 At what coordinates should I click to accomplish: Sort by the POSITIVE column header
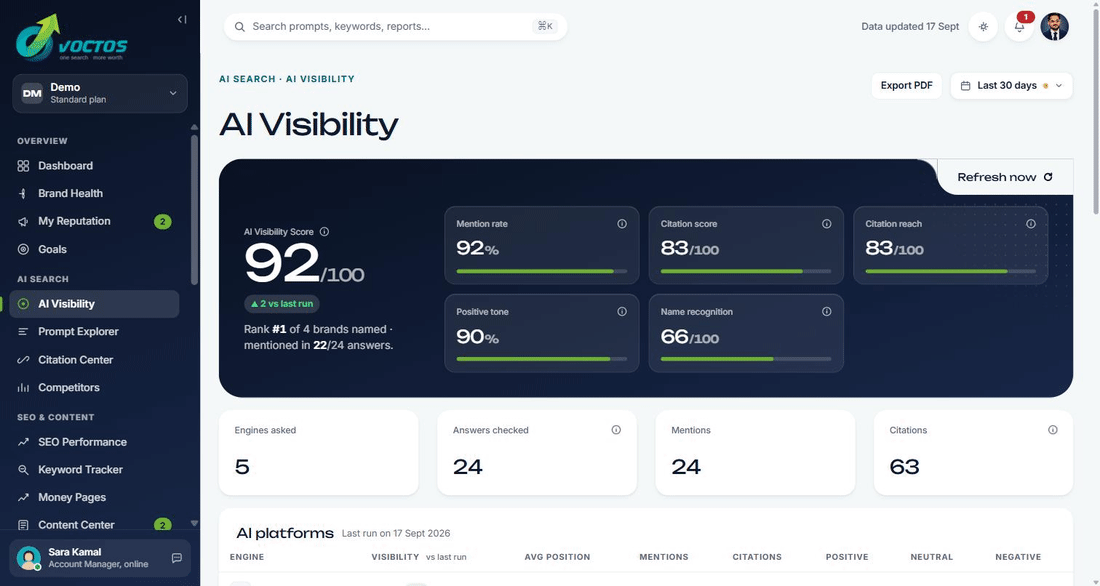click(x=847, y=557)
